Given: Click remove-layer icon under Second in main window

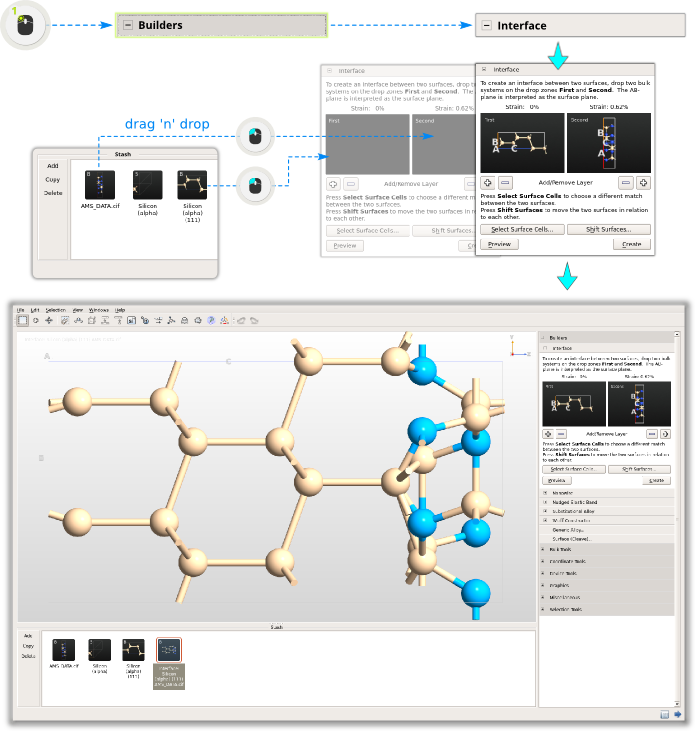Looking at the screenshot, I should [652, 434].
